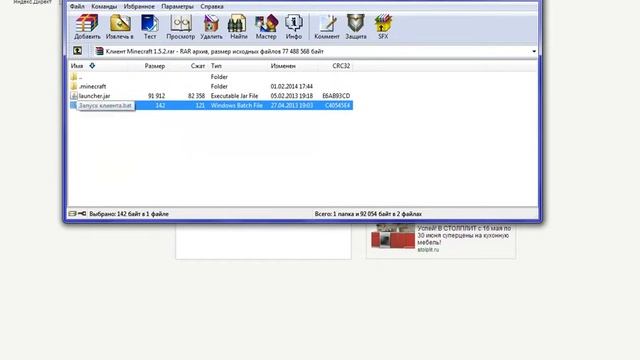Select the launcher.jar file name

[x=94, y=96]
